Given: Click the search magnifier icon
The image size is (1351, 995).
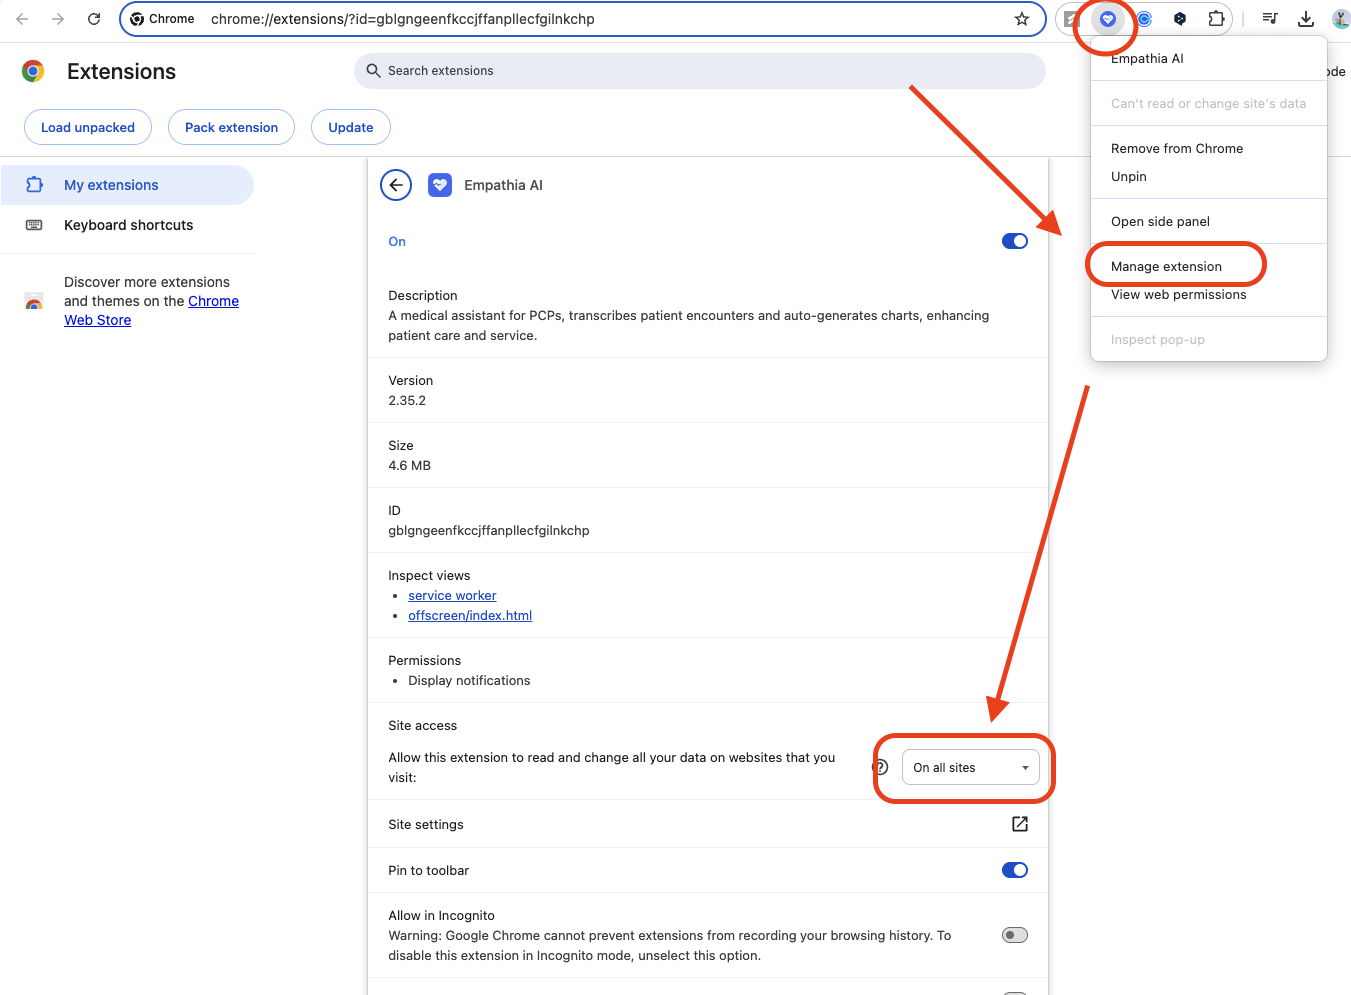Looking at the screenshot, I should 374,71.
